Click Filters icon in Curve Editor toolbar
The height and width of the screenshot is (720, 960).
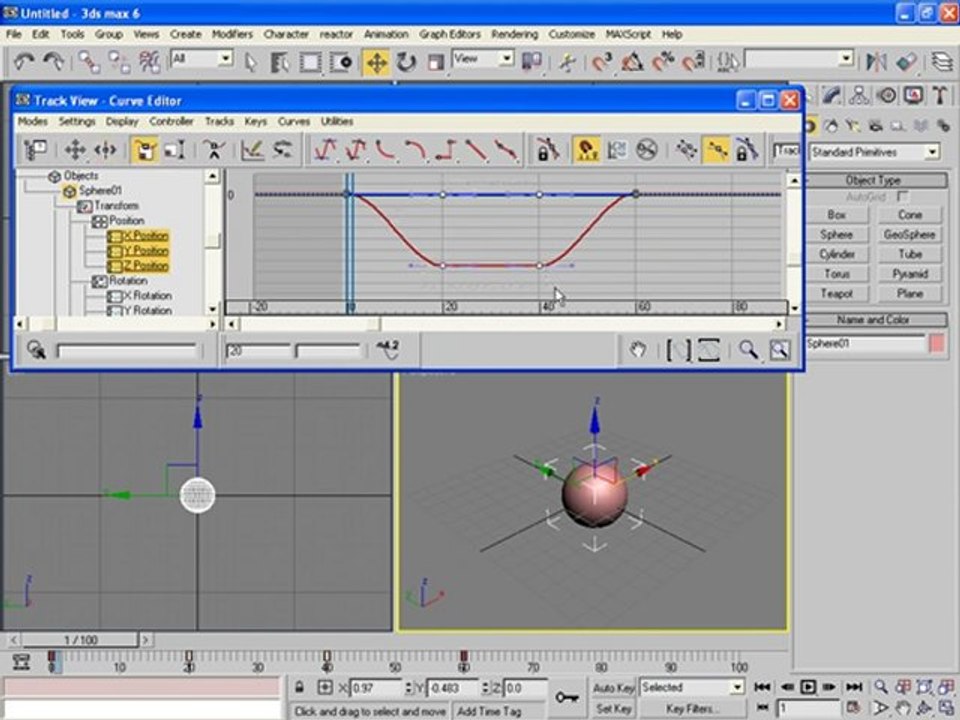36,149
